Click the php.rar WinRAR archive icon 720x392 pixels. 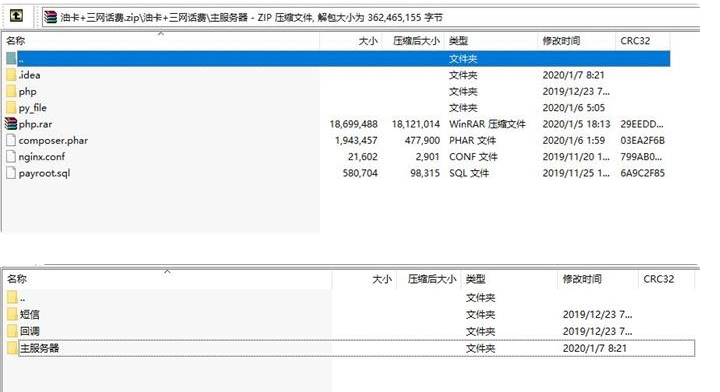pos(11,124)
